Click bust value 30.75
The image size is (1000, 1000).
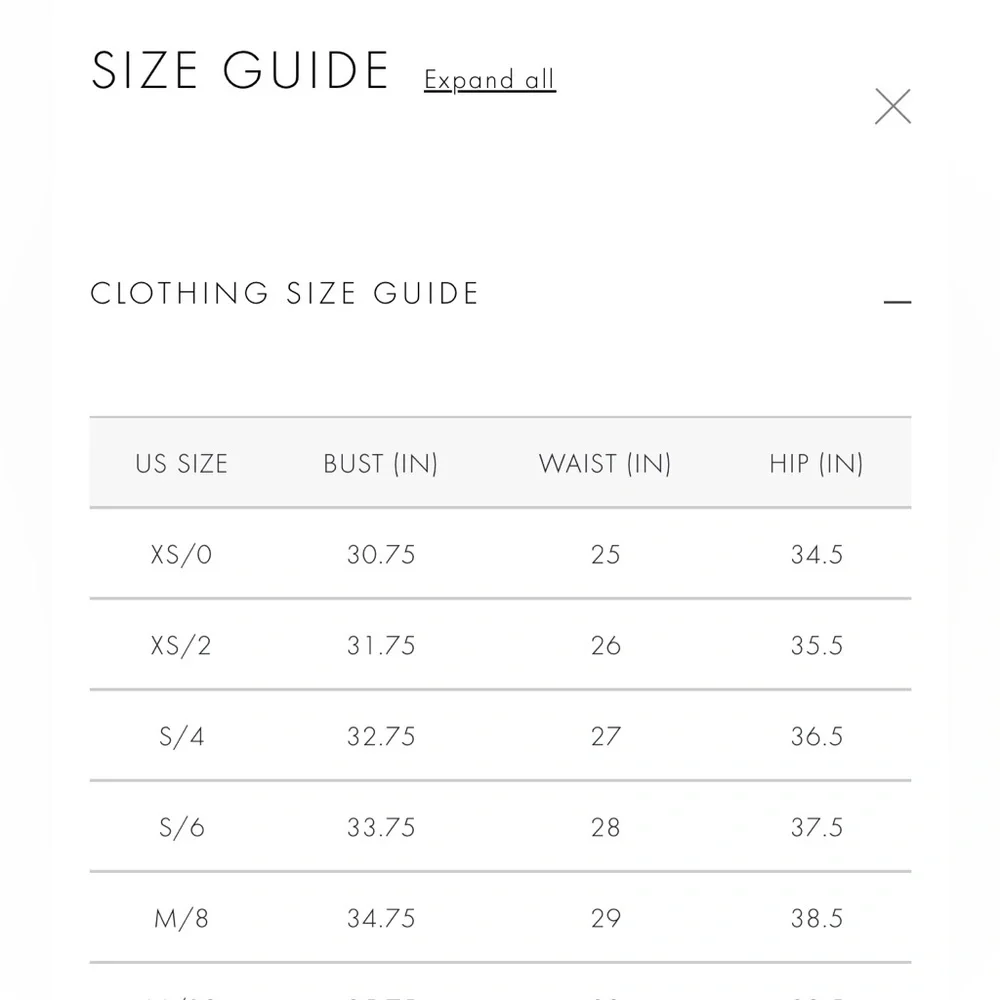[x=381, y=555]
